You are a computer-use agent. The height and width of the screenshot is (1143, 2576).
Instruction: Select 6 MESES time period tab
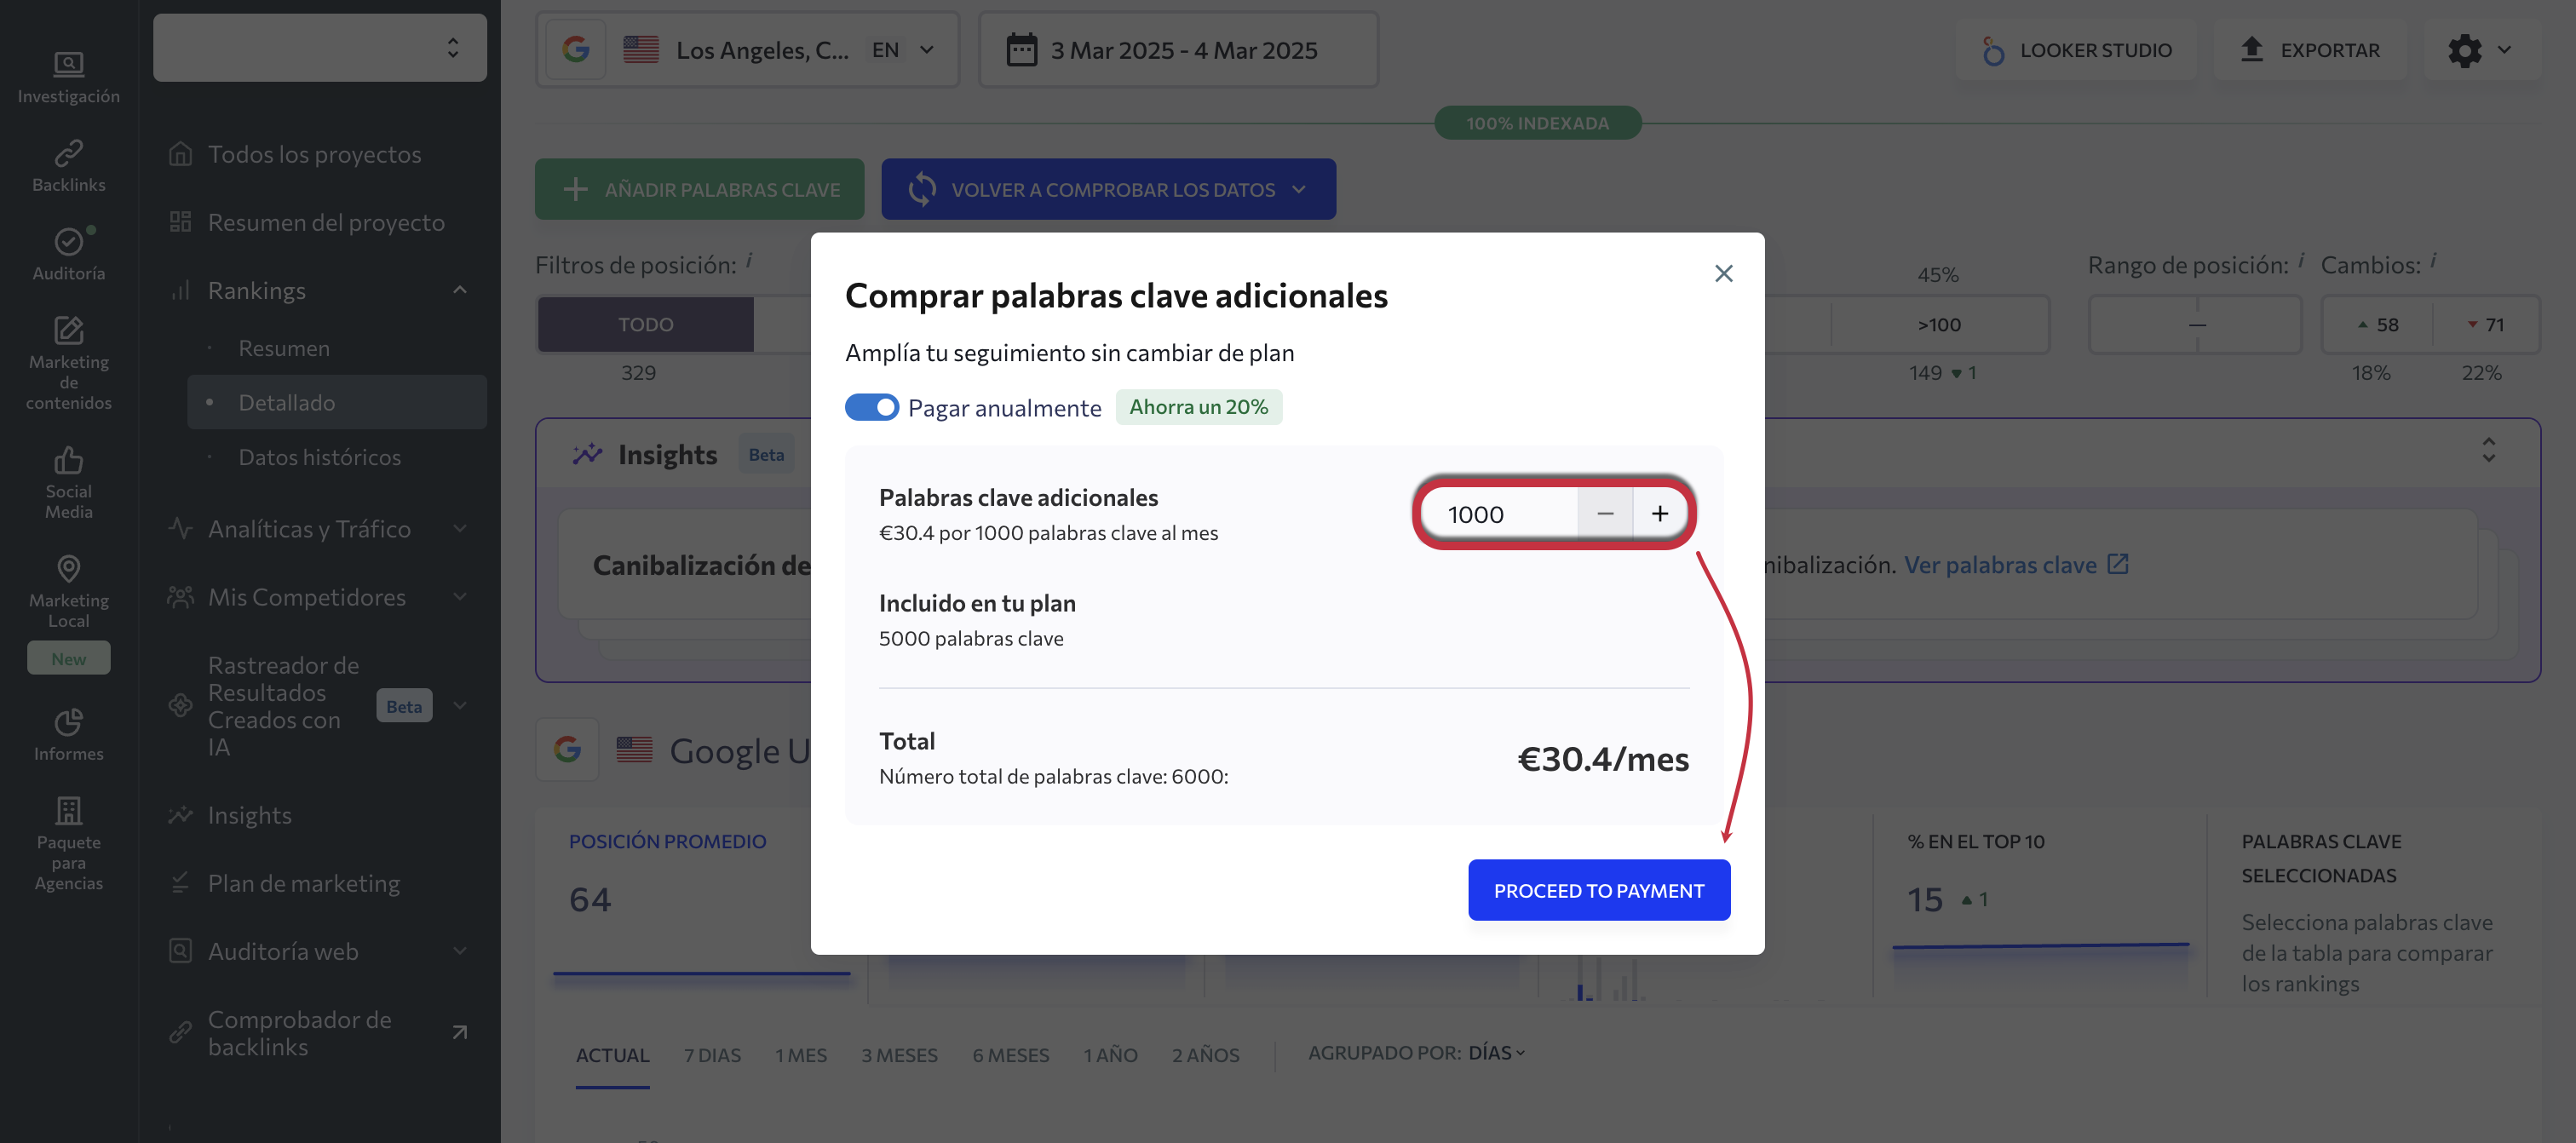pos(1010,1055)
